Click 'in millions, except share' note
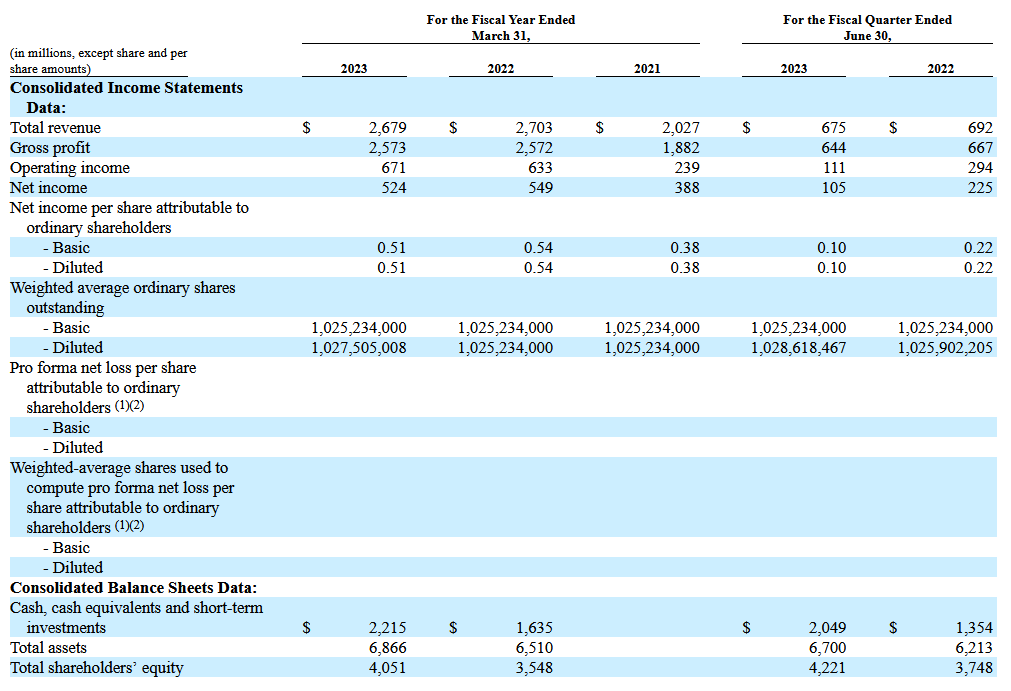The height and width of the screenshot is (691, 1011). pos(99,61)
